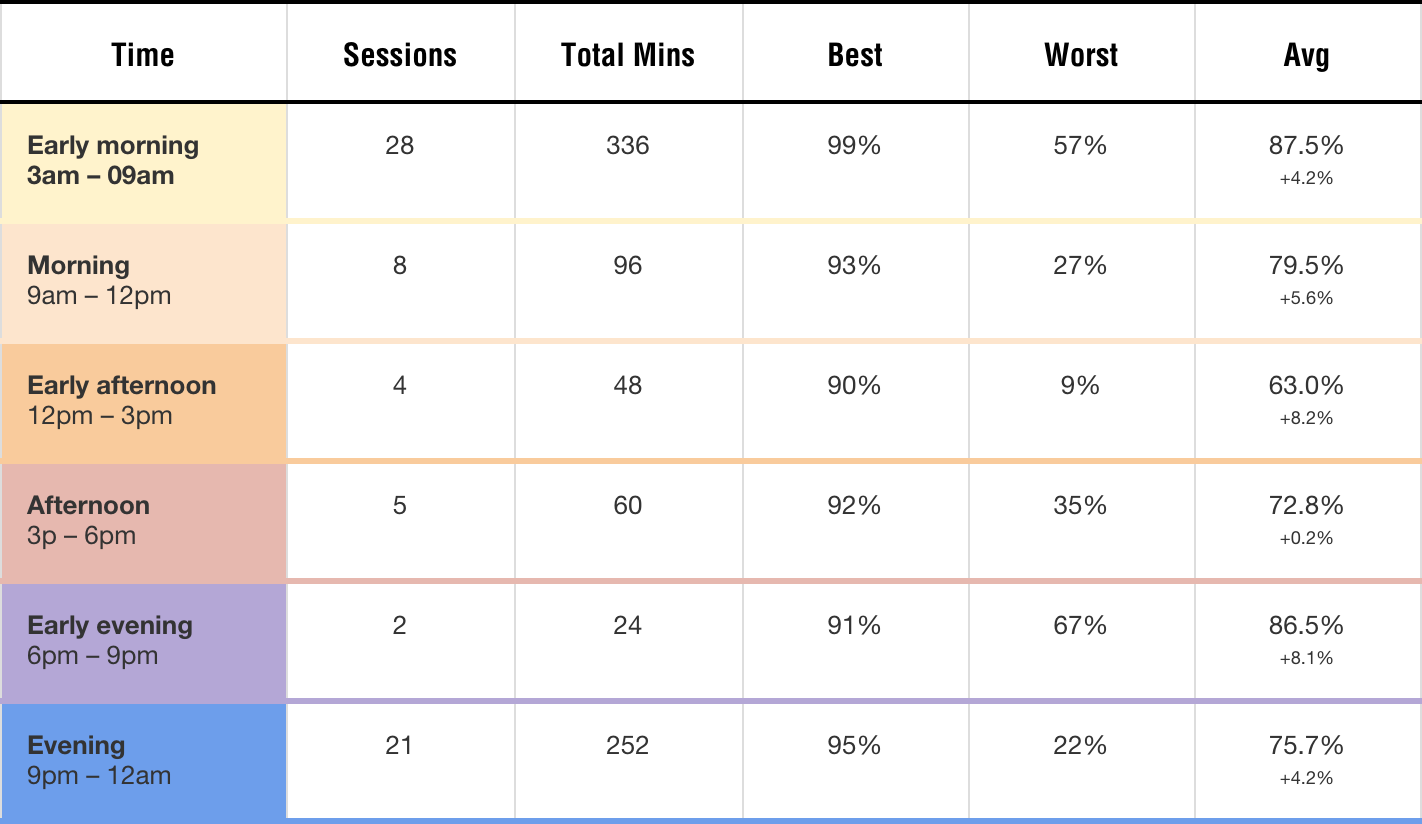1422x824 pixels.
Task: Select the Early afternoon 12pm – 3pm label
Action: point(121,400)
